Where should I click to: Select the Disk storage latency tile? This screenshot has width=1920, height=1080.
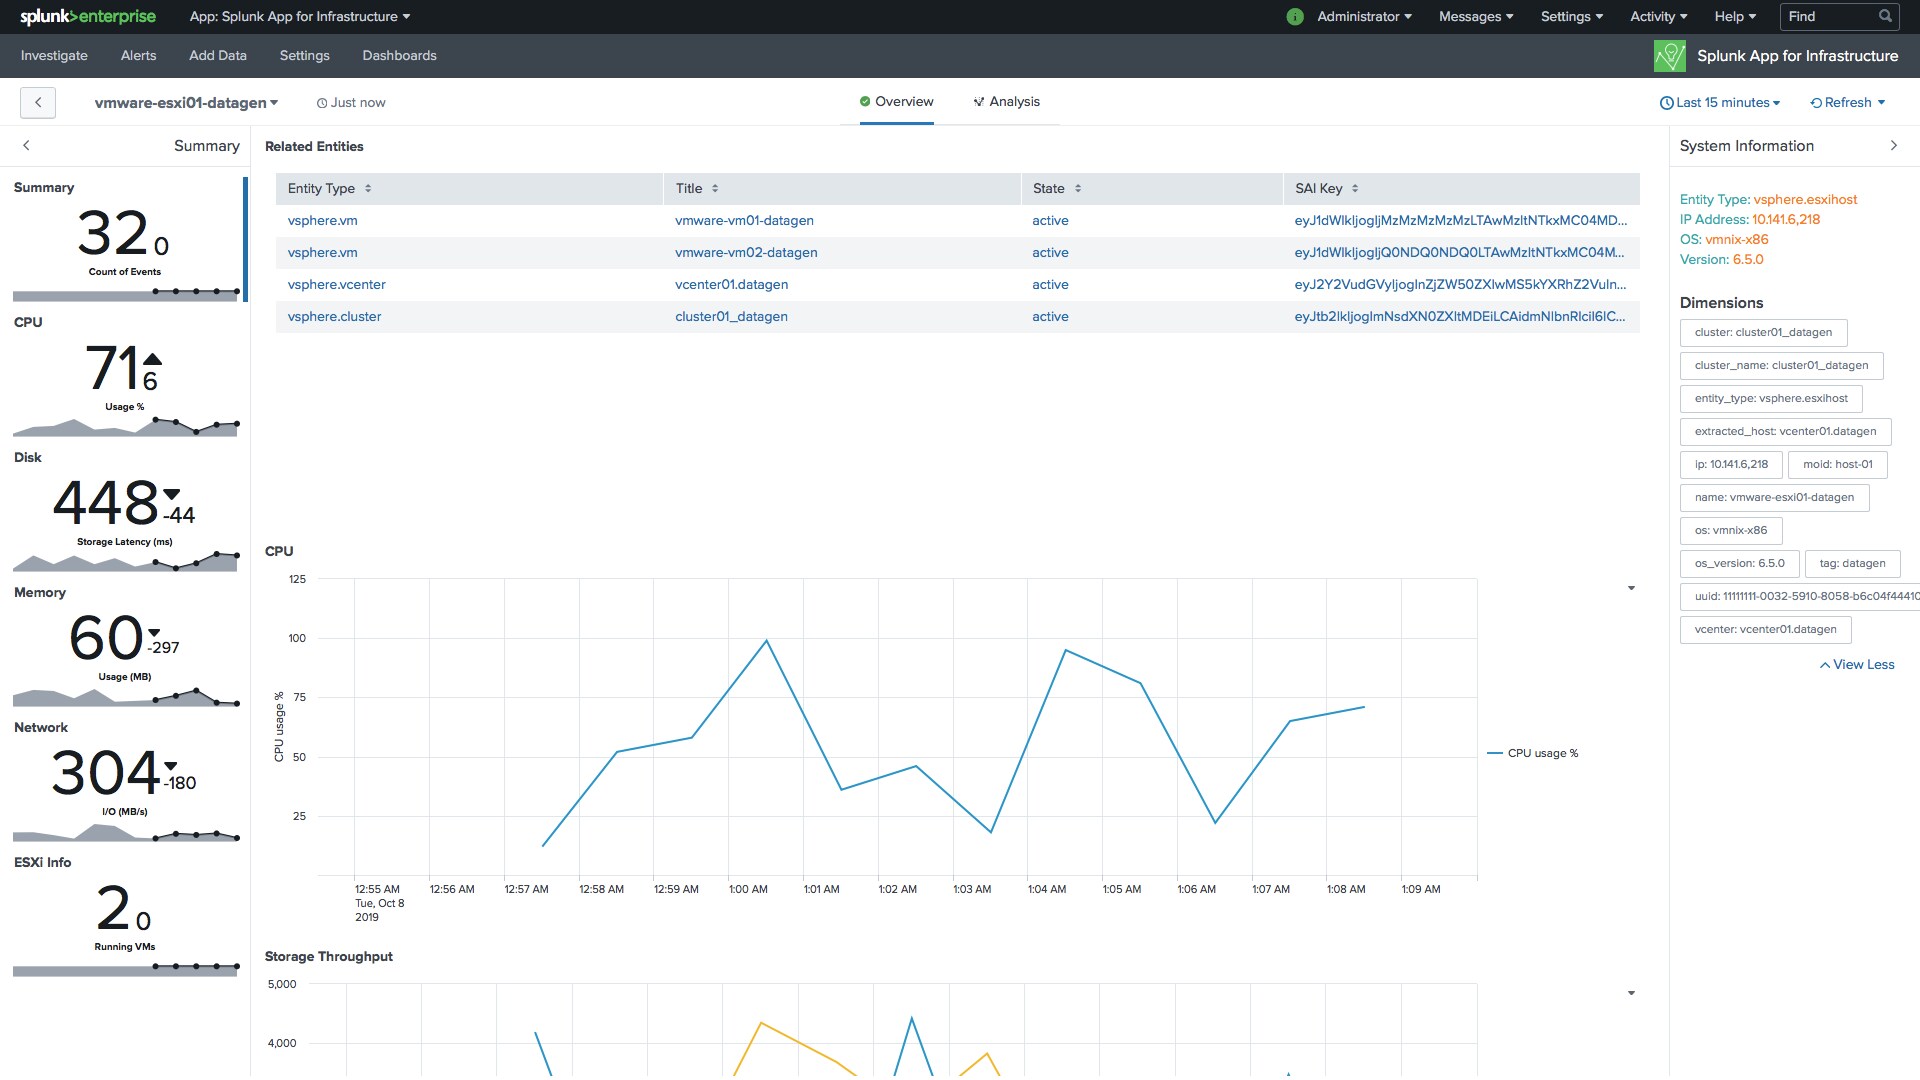(x=125, y=510)
